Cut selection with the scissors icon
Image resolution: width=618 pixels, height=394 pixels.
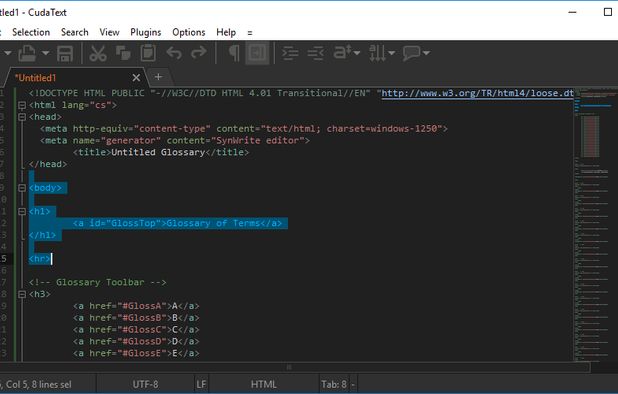98,53
